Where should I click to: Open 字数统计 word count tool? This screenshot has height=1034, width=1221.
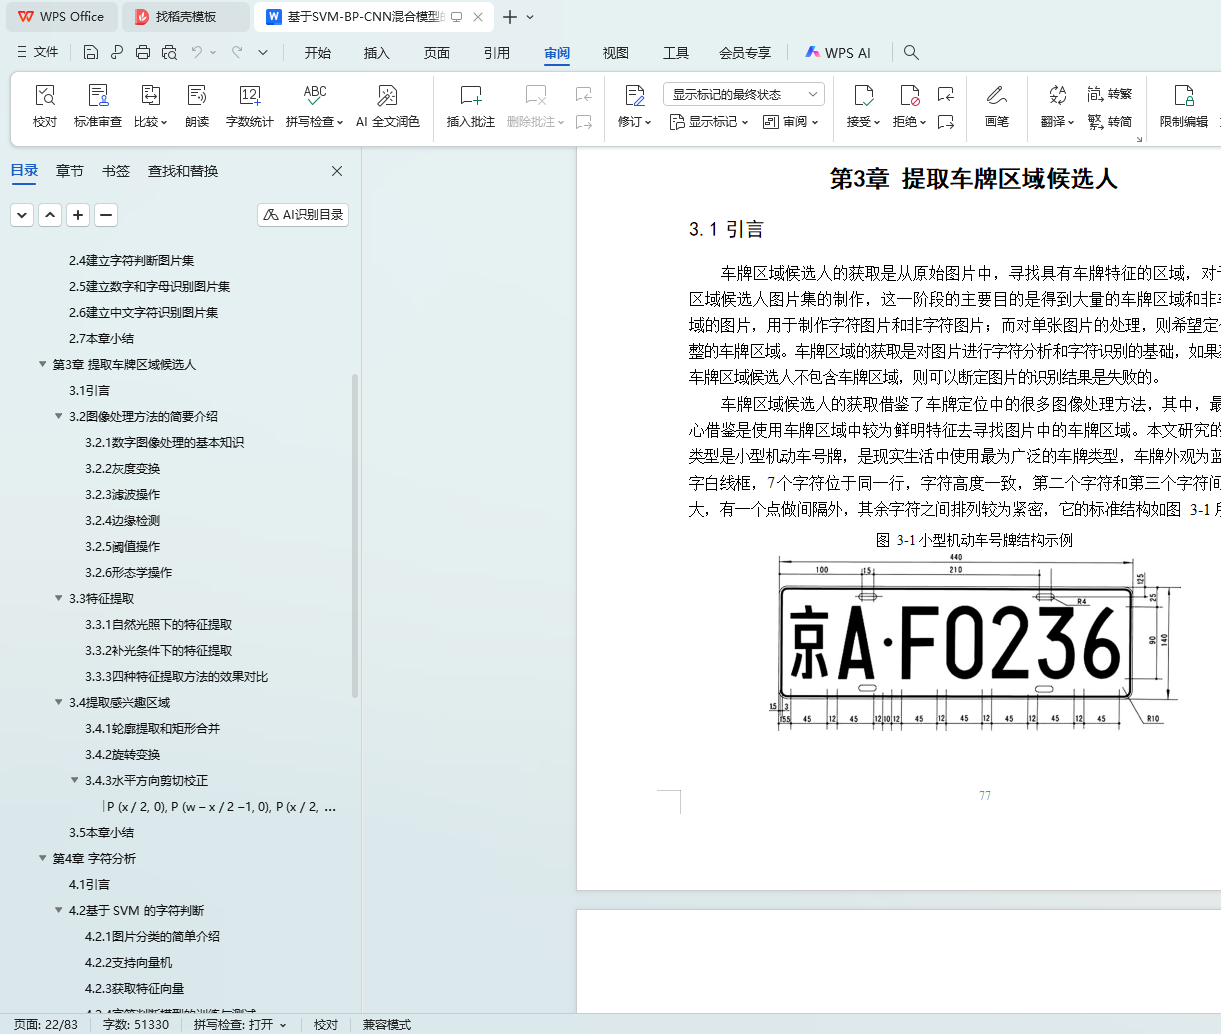250,105
